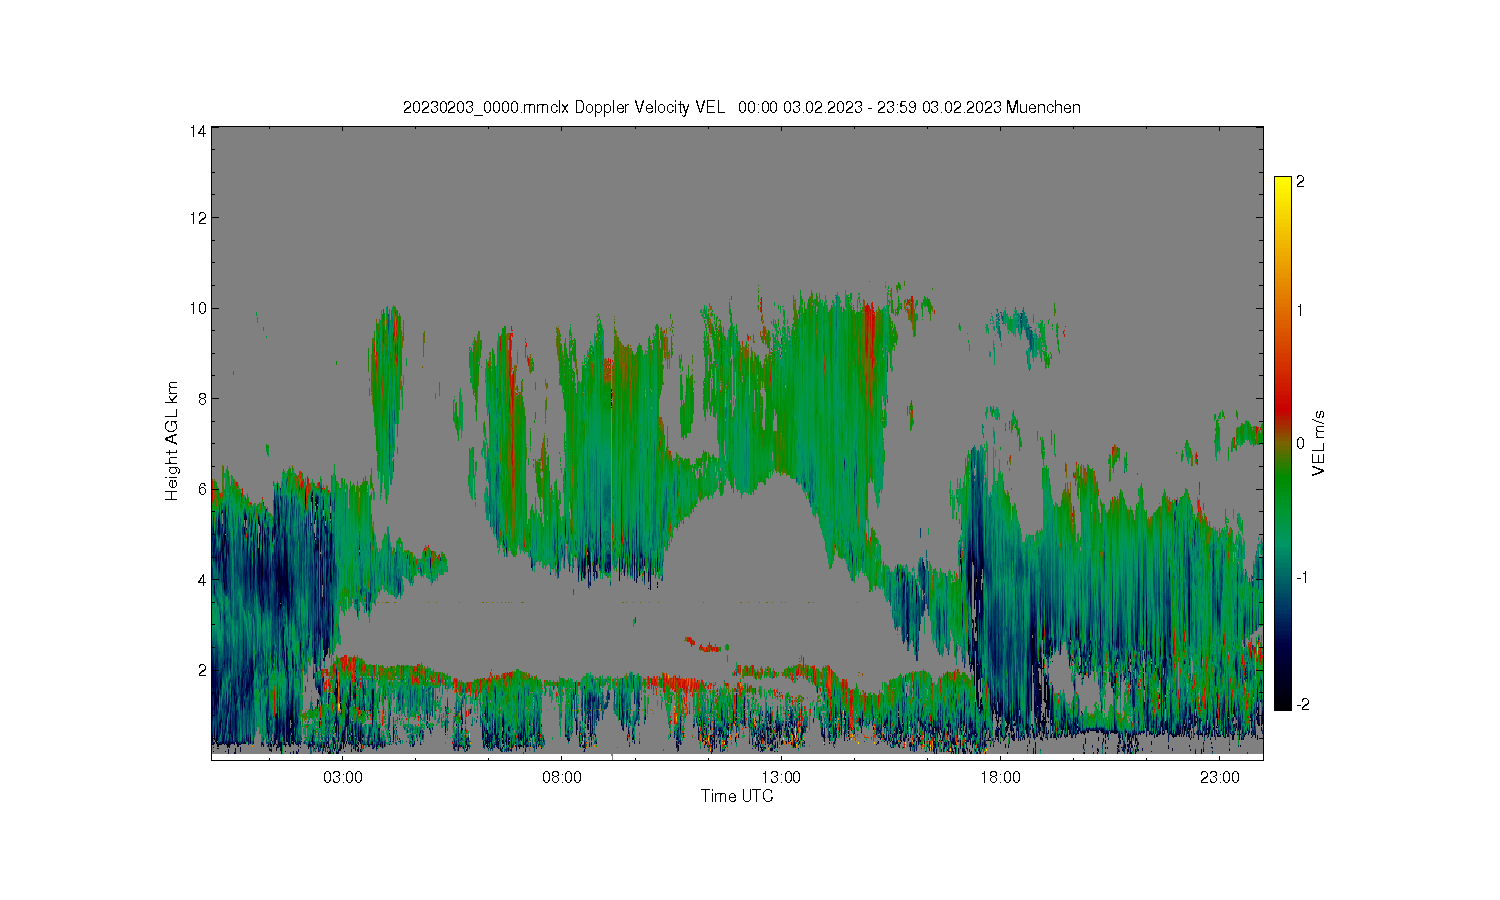1500x900 pixels.
Task: Click the height axis value 6
Action: tap(202, 489)
